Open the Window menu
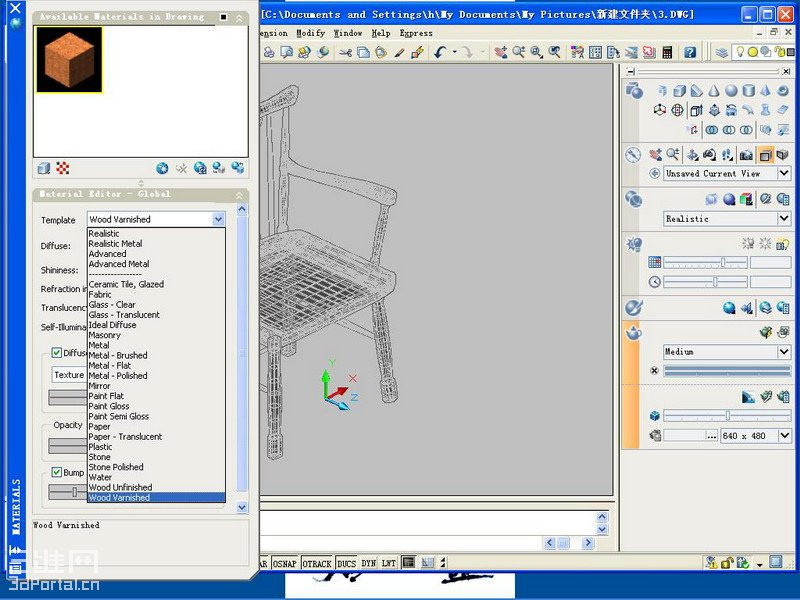Viewport: 800px width, 600px height. click(x=347, y=33)
